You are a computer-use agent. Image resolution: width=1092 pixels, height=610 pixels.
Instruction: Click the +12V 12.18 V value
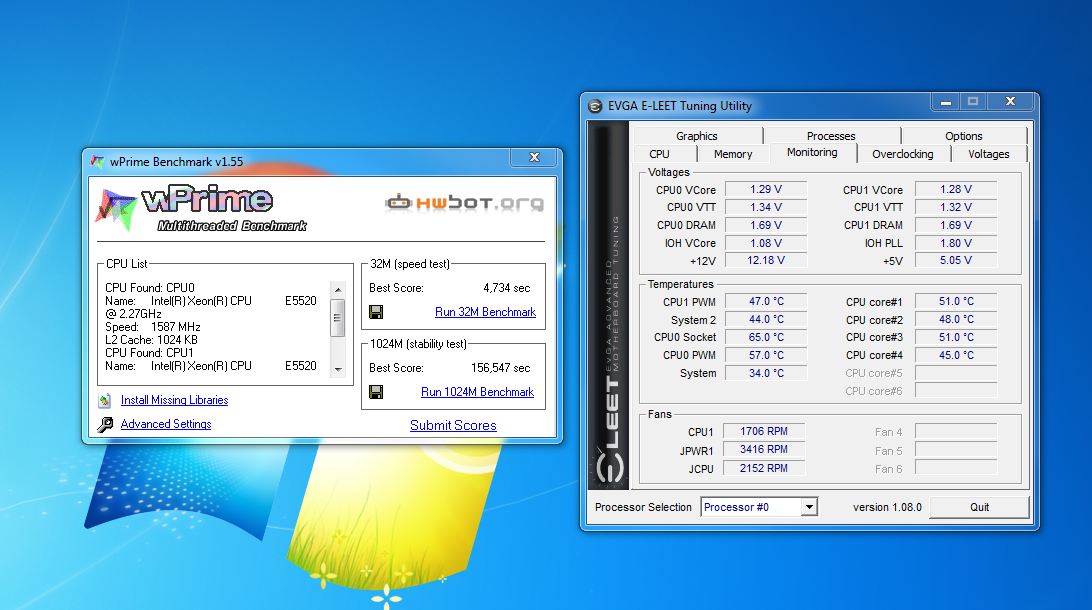(765, 260)
